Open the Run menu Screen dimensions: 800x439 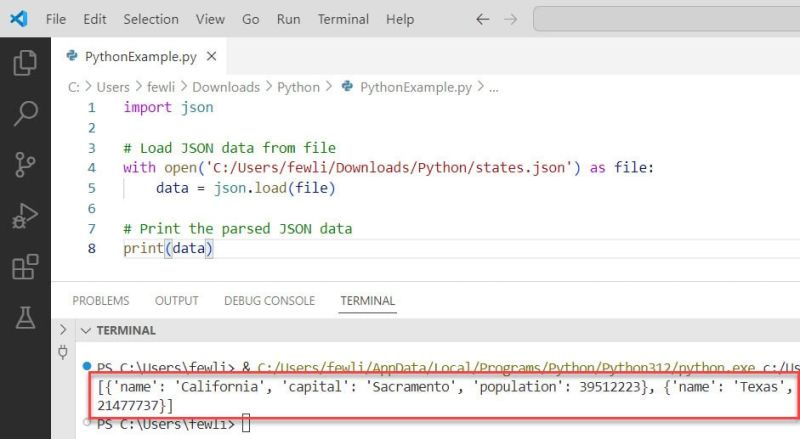(x=288, y=19)
